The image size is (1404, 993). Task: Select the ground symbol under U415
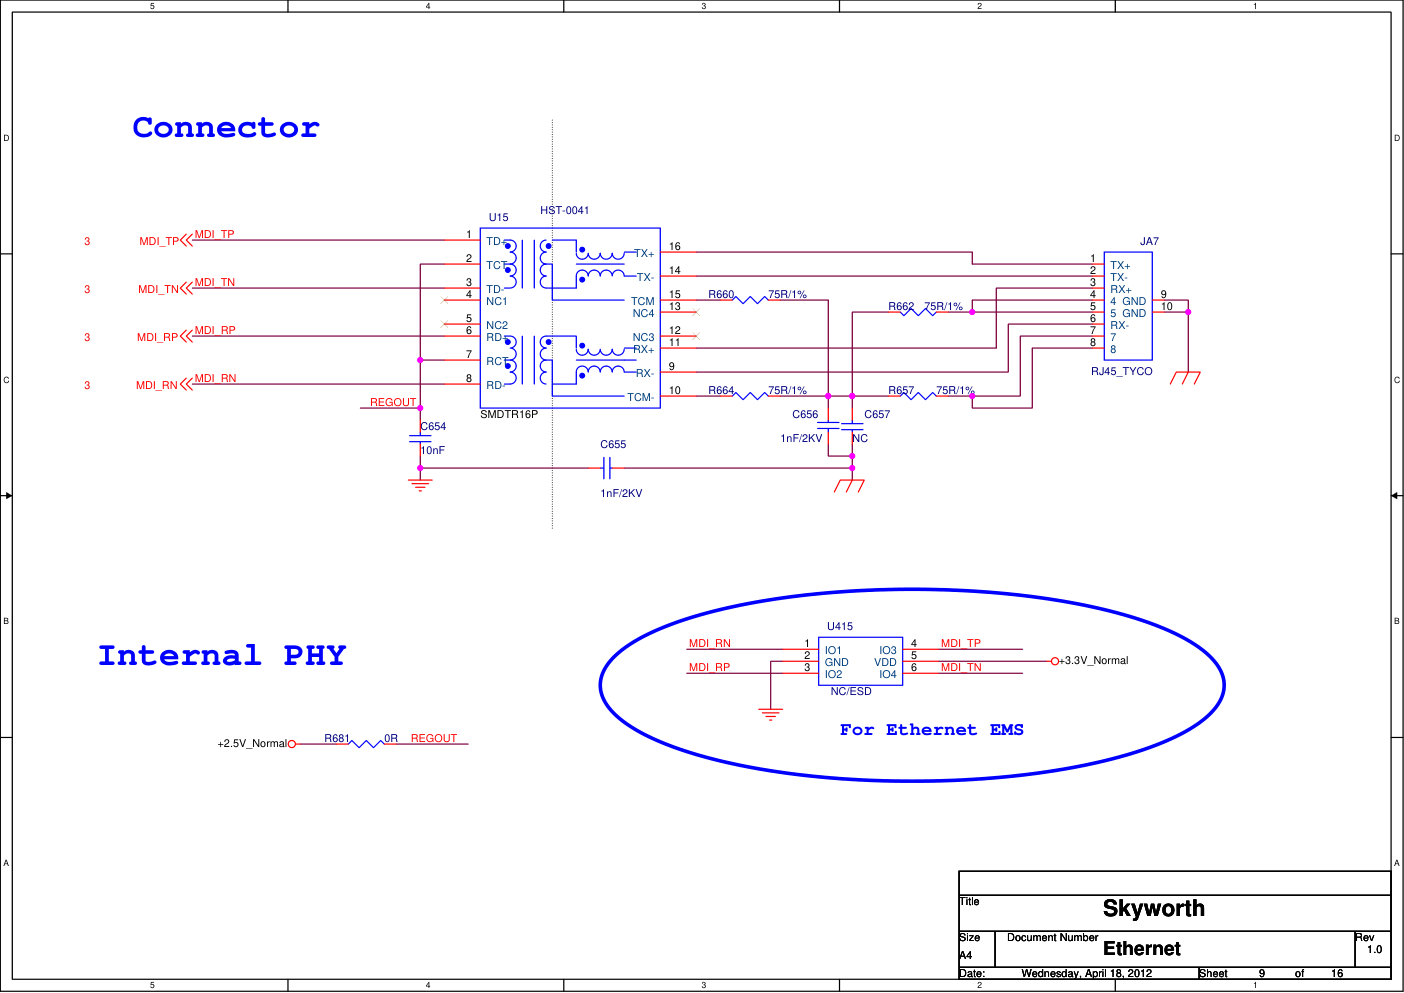[770, 714]
